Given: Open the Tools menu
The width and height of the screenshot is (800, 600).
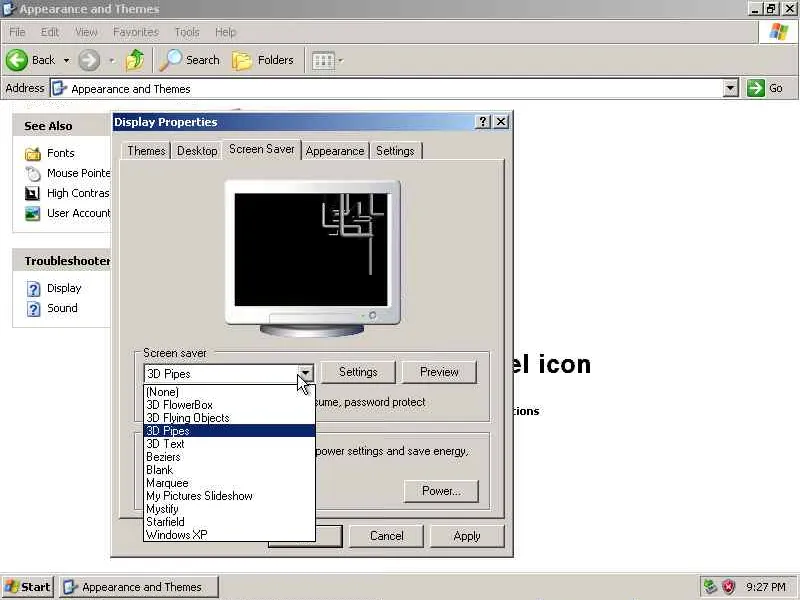Looking at the screenshot, I should 187,32.
